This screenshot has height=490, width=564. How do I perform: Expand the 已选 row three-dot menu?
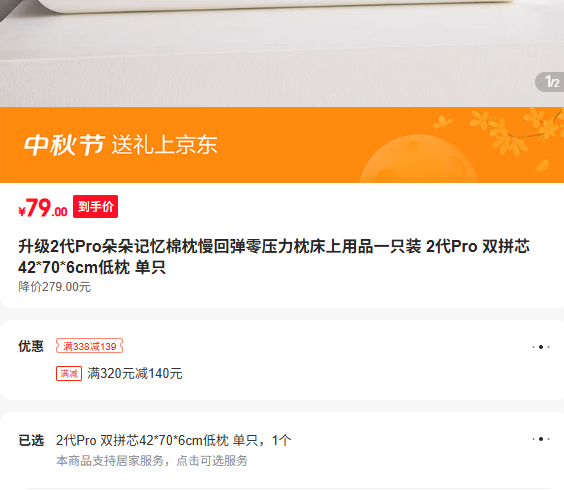[x=541, y=439]
